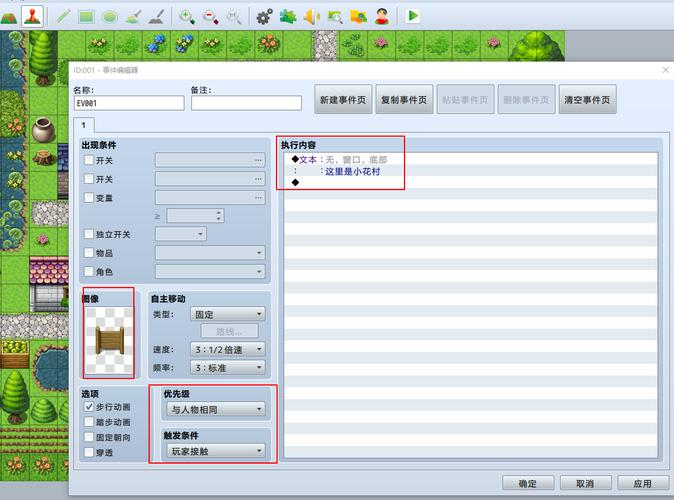Click the 应用 button
This screenshot has width=674, height=500.
643,483
